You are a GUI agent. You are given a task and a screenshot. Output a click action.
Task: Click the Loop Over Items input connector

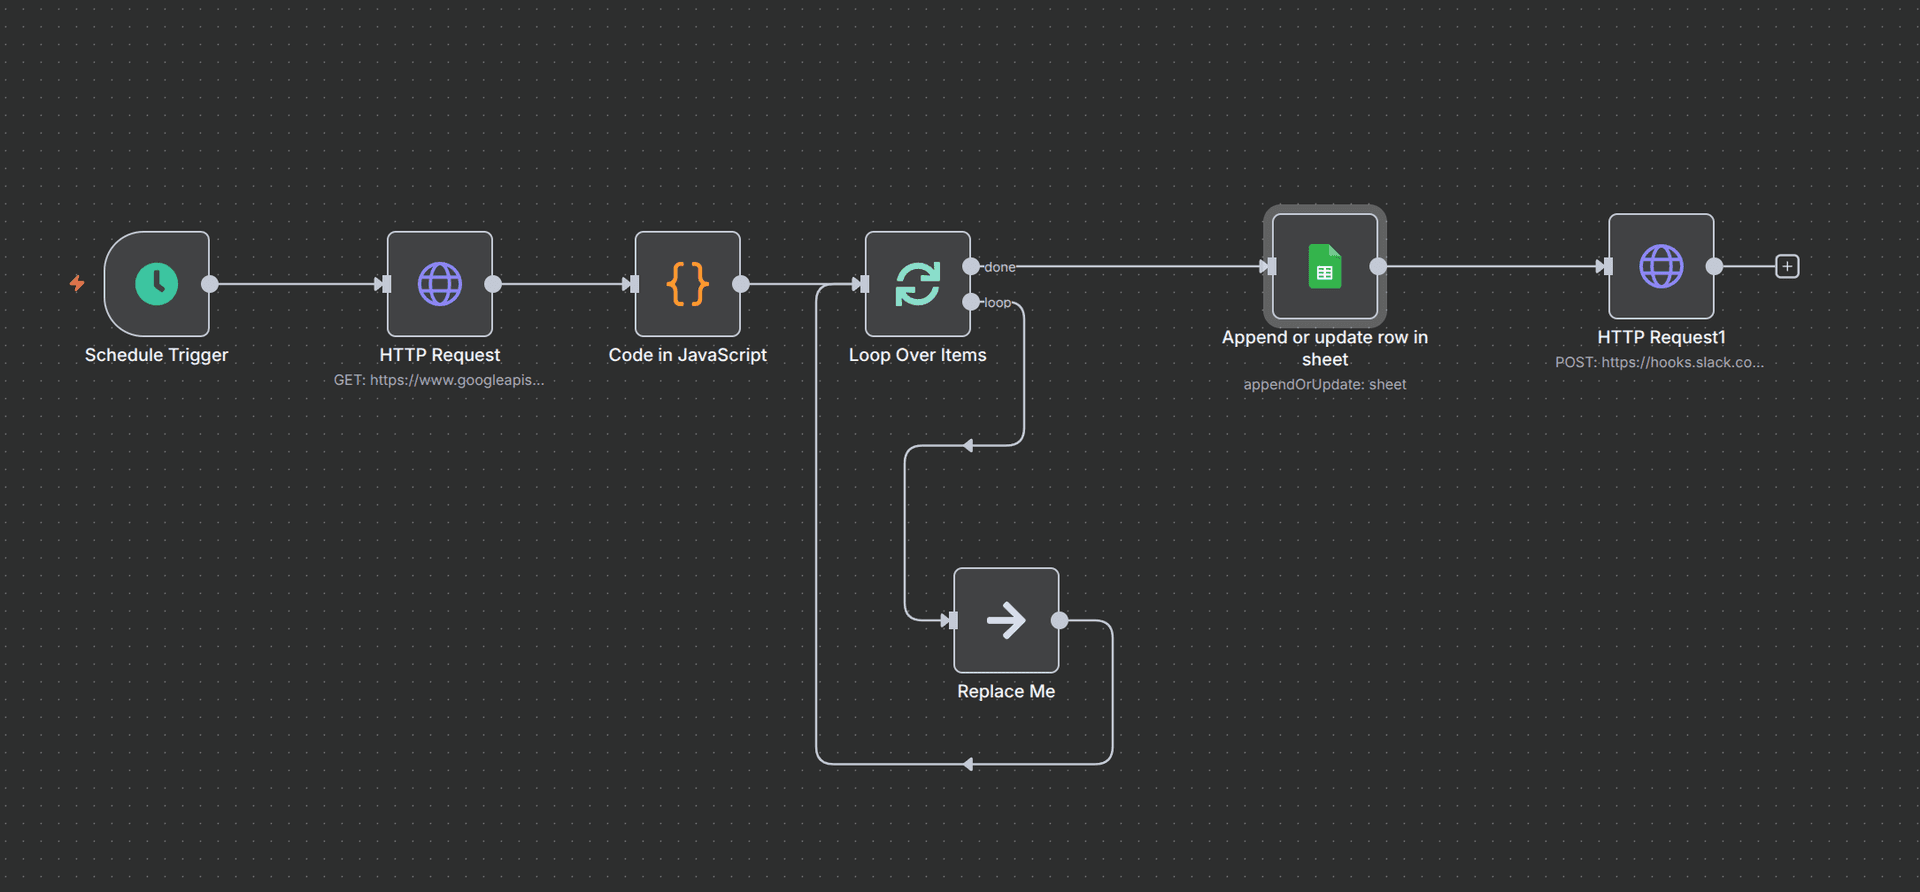[x=864, y=284]
